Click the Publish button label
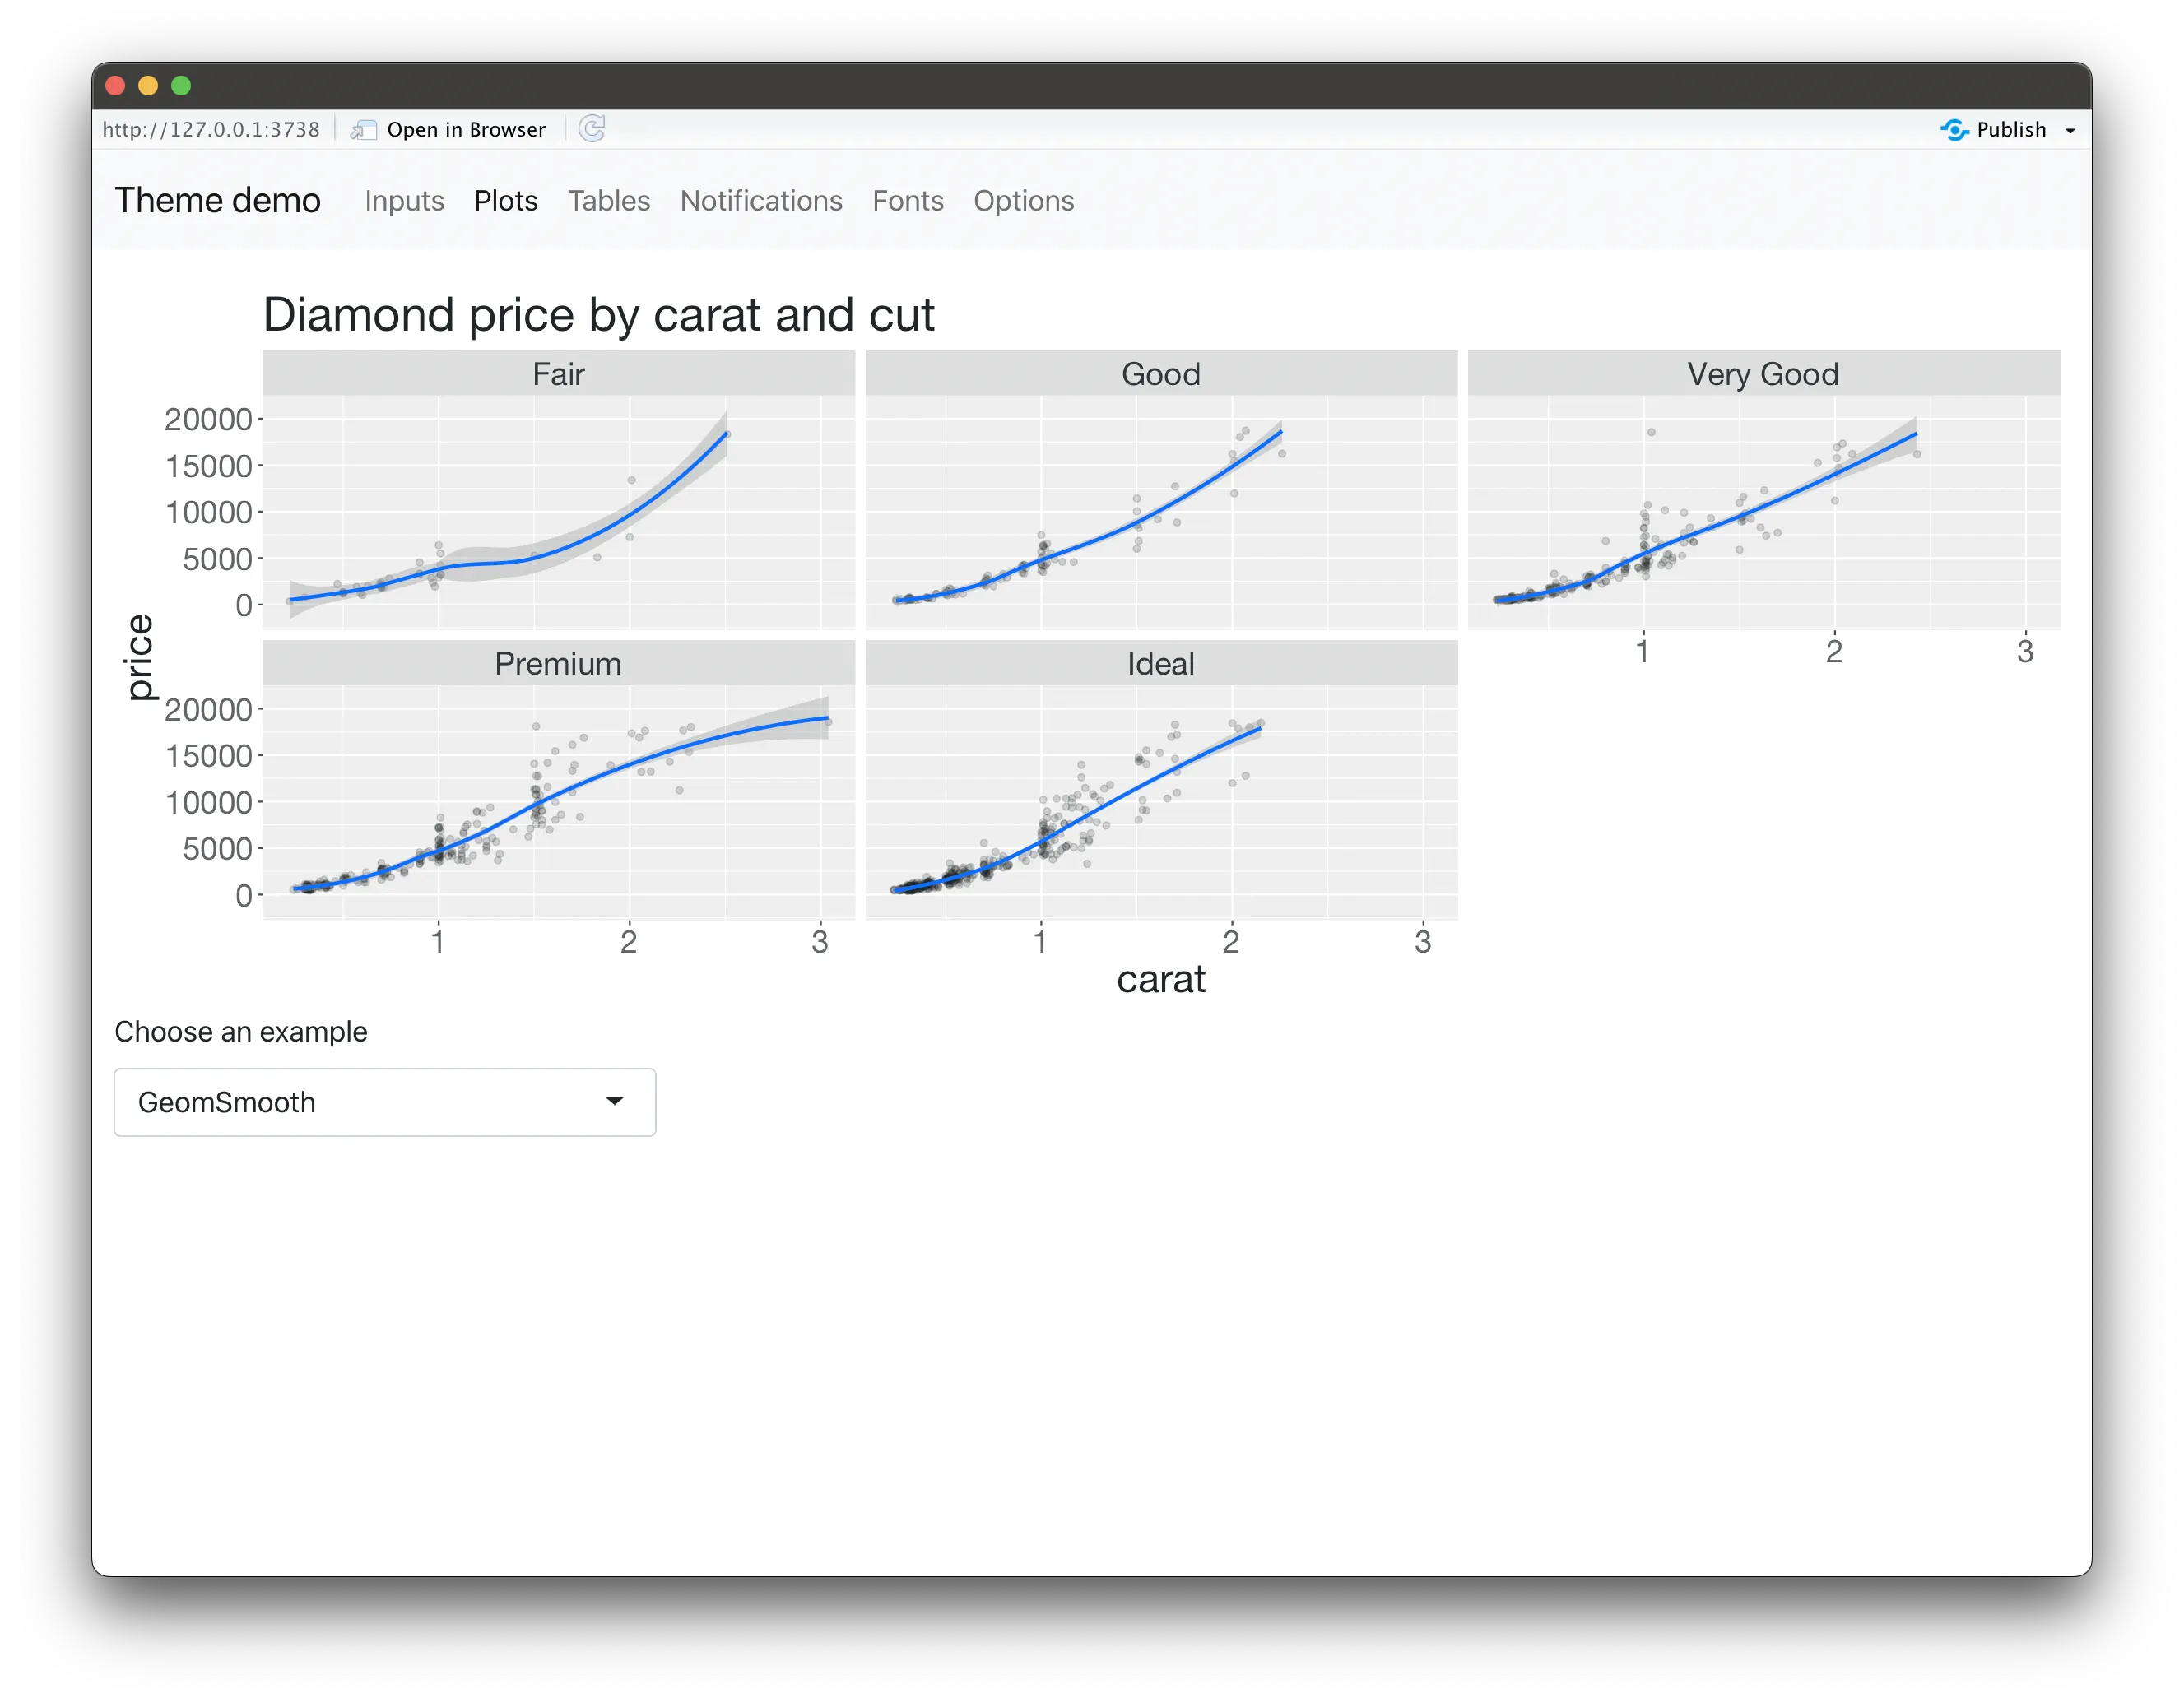The image size is (2184, 1698). coord(2011,130)
